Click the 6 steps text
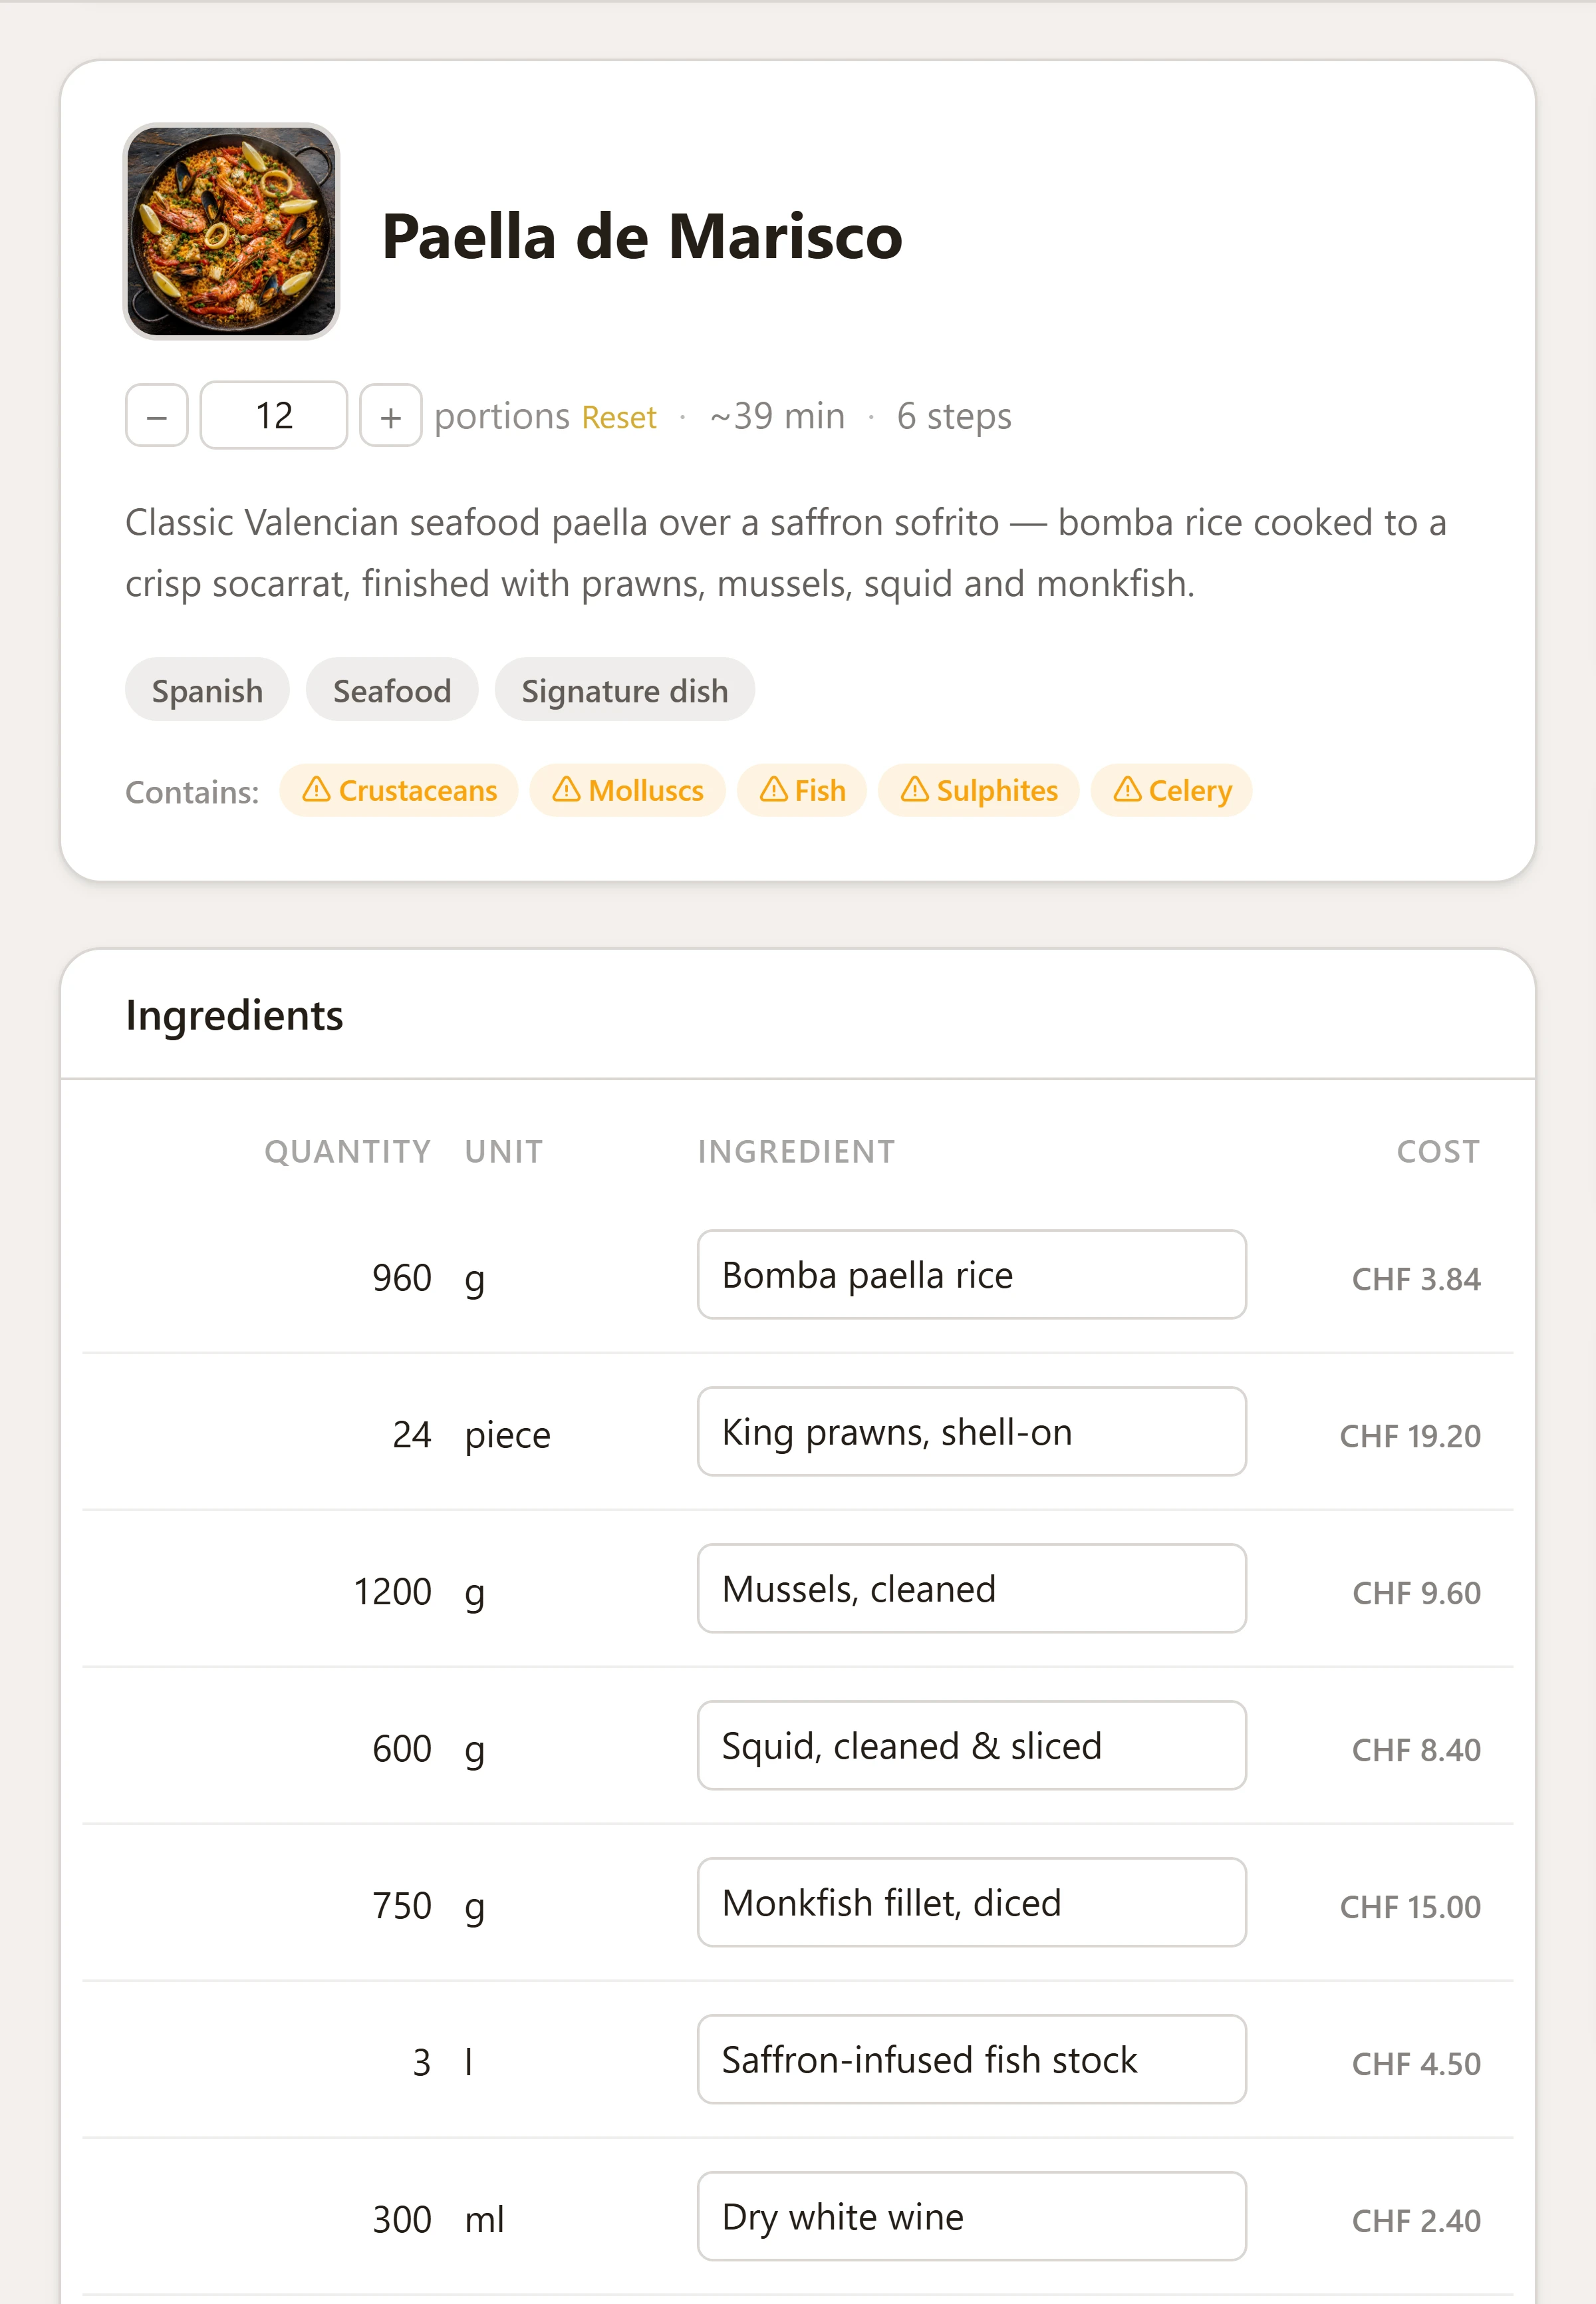The width and height of the screenshot is (1596, 2304). tap(954, 416)
